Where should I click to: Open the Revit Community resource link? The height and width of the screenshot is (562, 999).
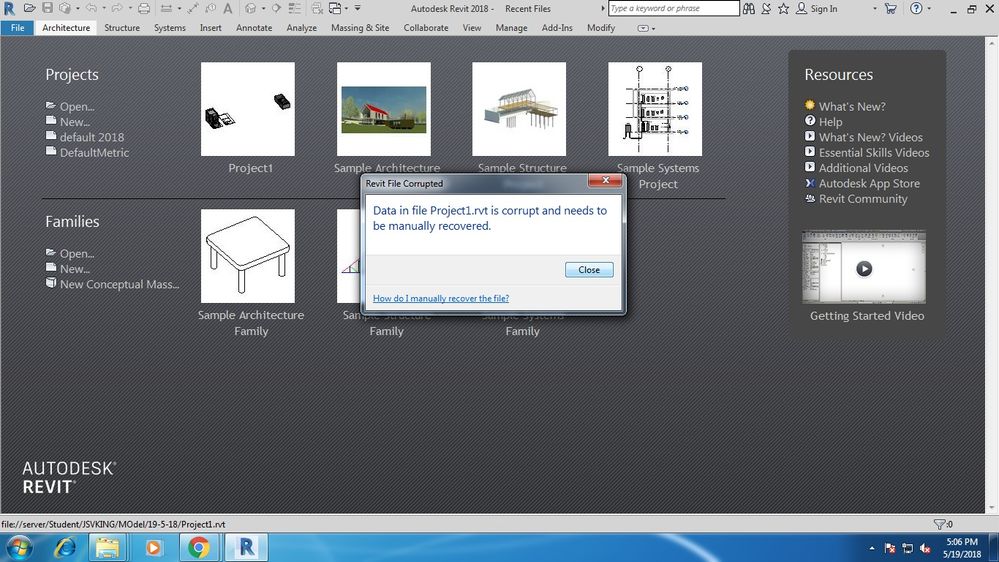click(863, 199)
